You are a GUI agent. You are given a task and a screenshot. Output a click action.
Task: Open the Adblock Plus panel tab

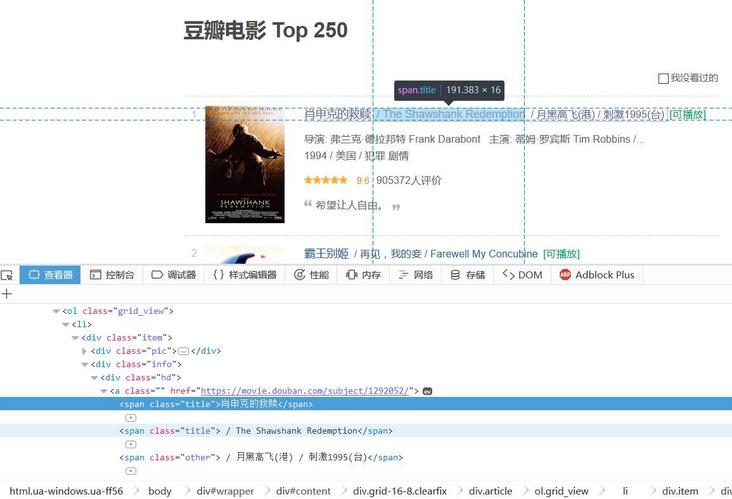pos(597,275)
